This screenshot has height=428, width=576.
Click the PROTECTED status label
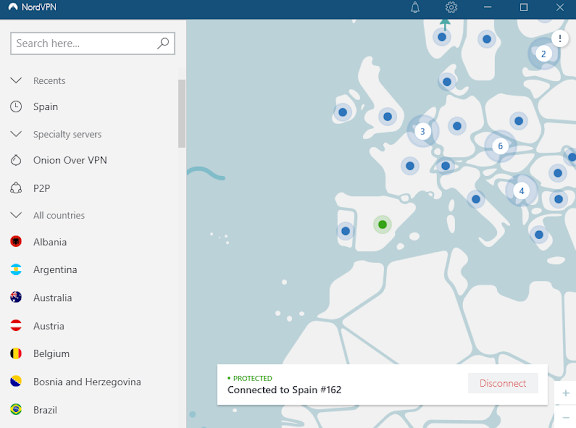(253, 378)
